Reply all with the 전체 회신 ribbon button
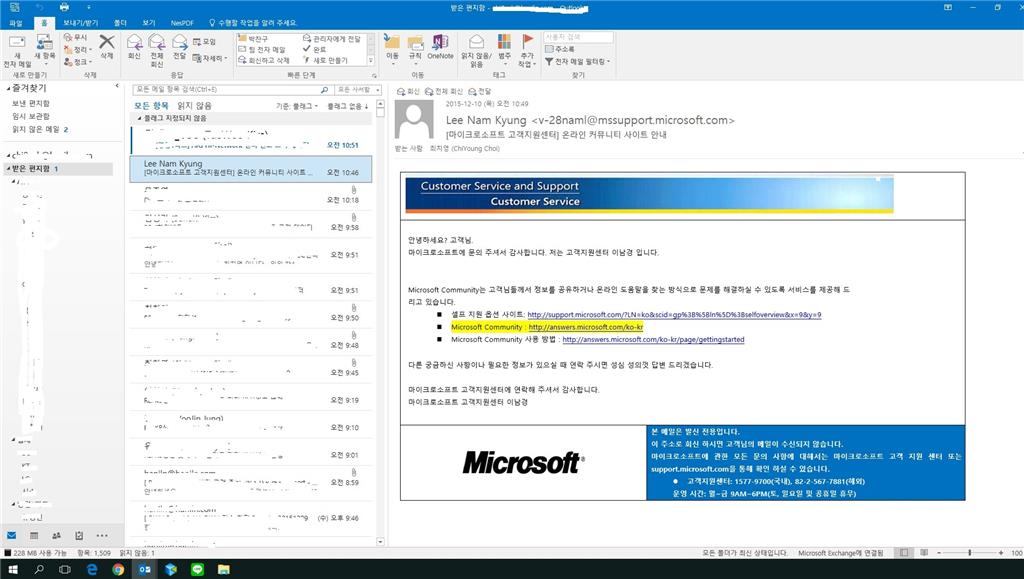Viewport: 1024px width, 579px height. (x=157, y=50)
